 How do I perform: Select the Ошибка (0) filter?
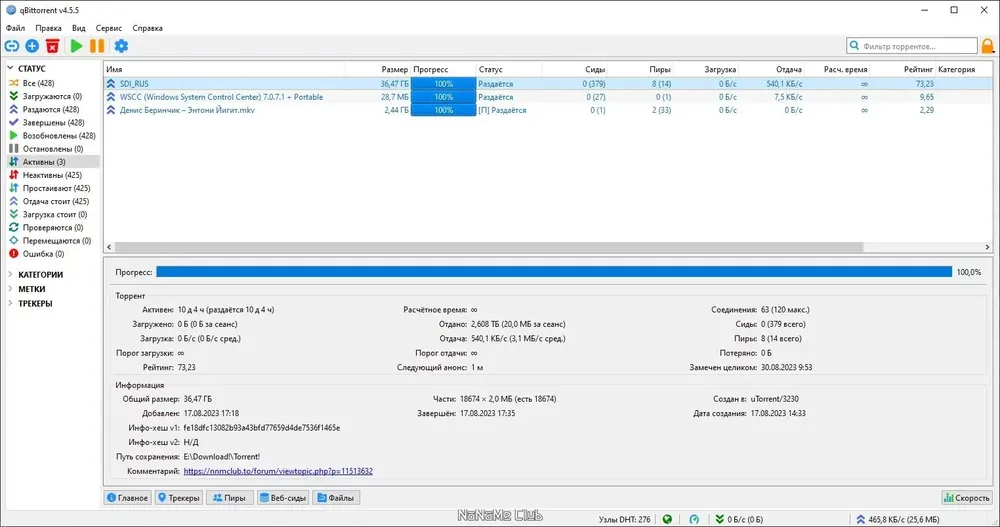point(43,254)
